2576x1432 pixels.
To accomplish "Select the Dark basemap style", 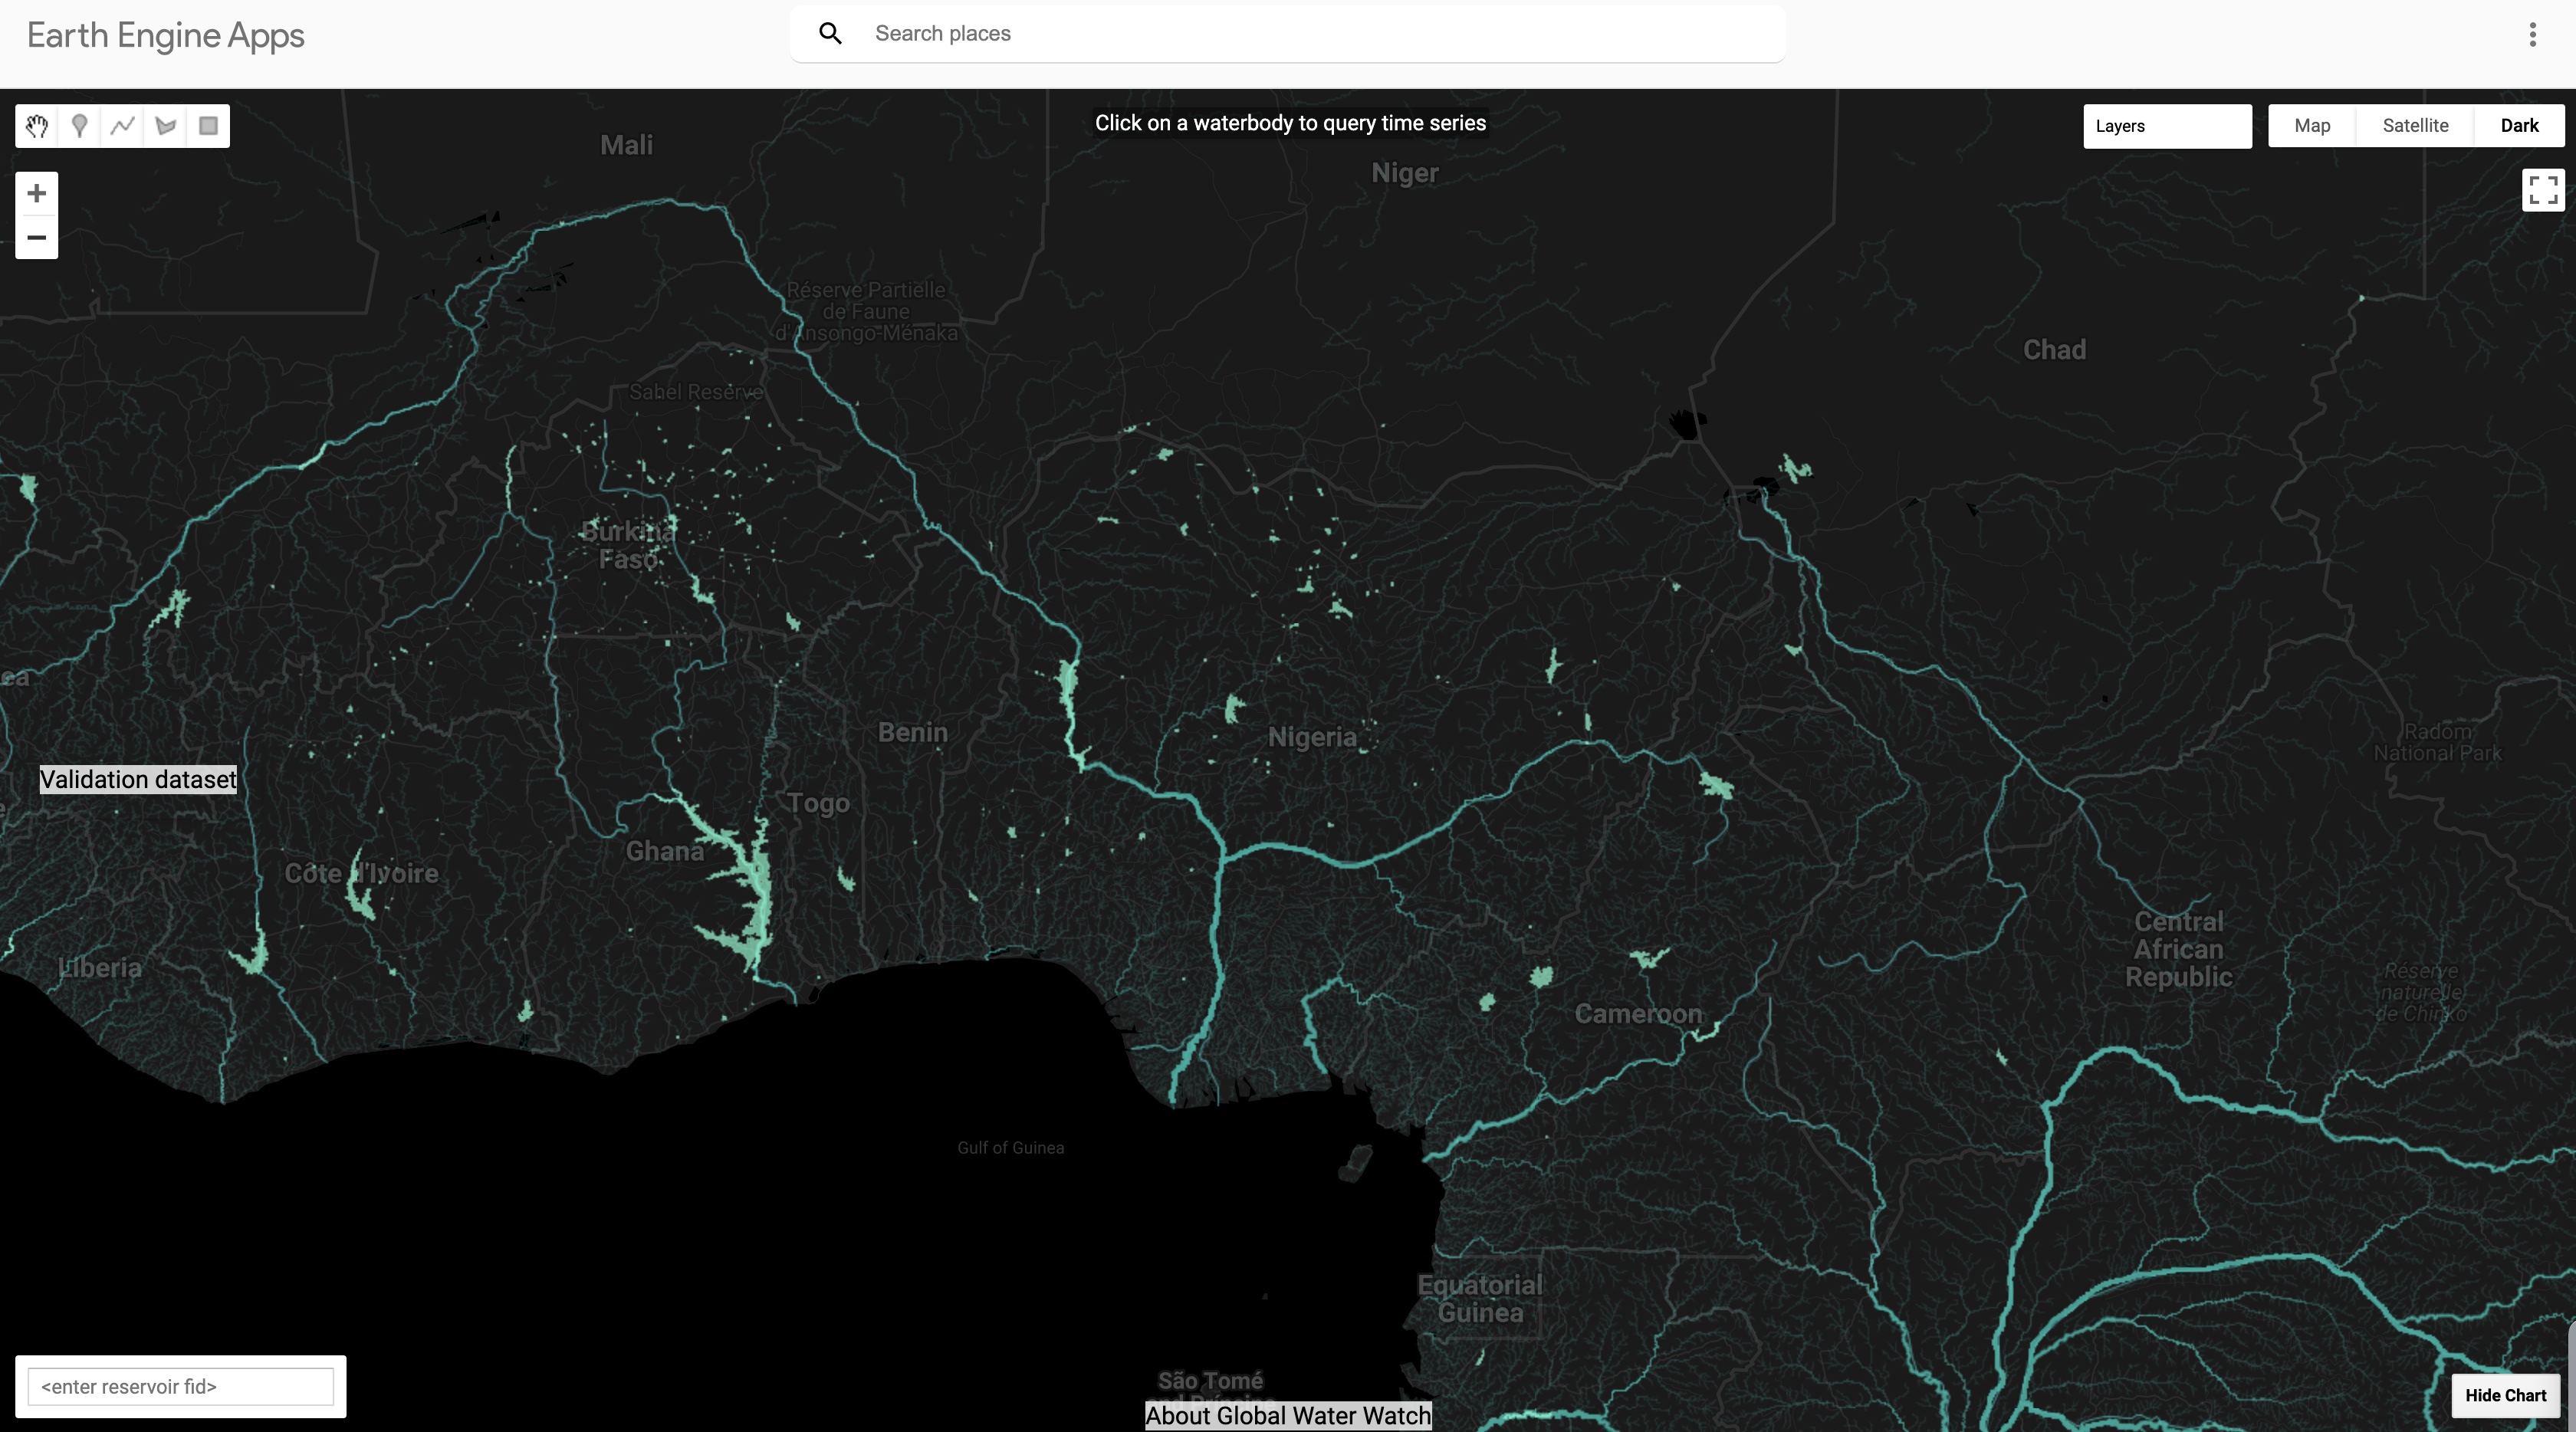I will point(2518,126).
